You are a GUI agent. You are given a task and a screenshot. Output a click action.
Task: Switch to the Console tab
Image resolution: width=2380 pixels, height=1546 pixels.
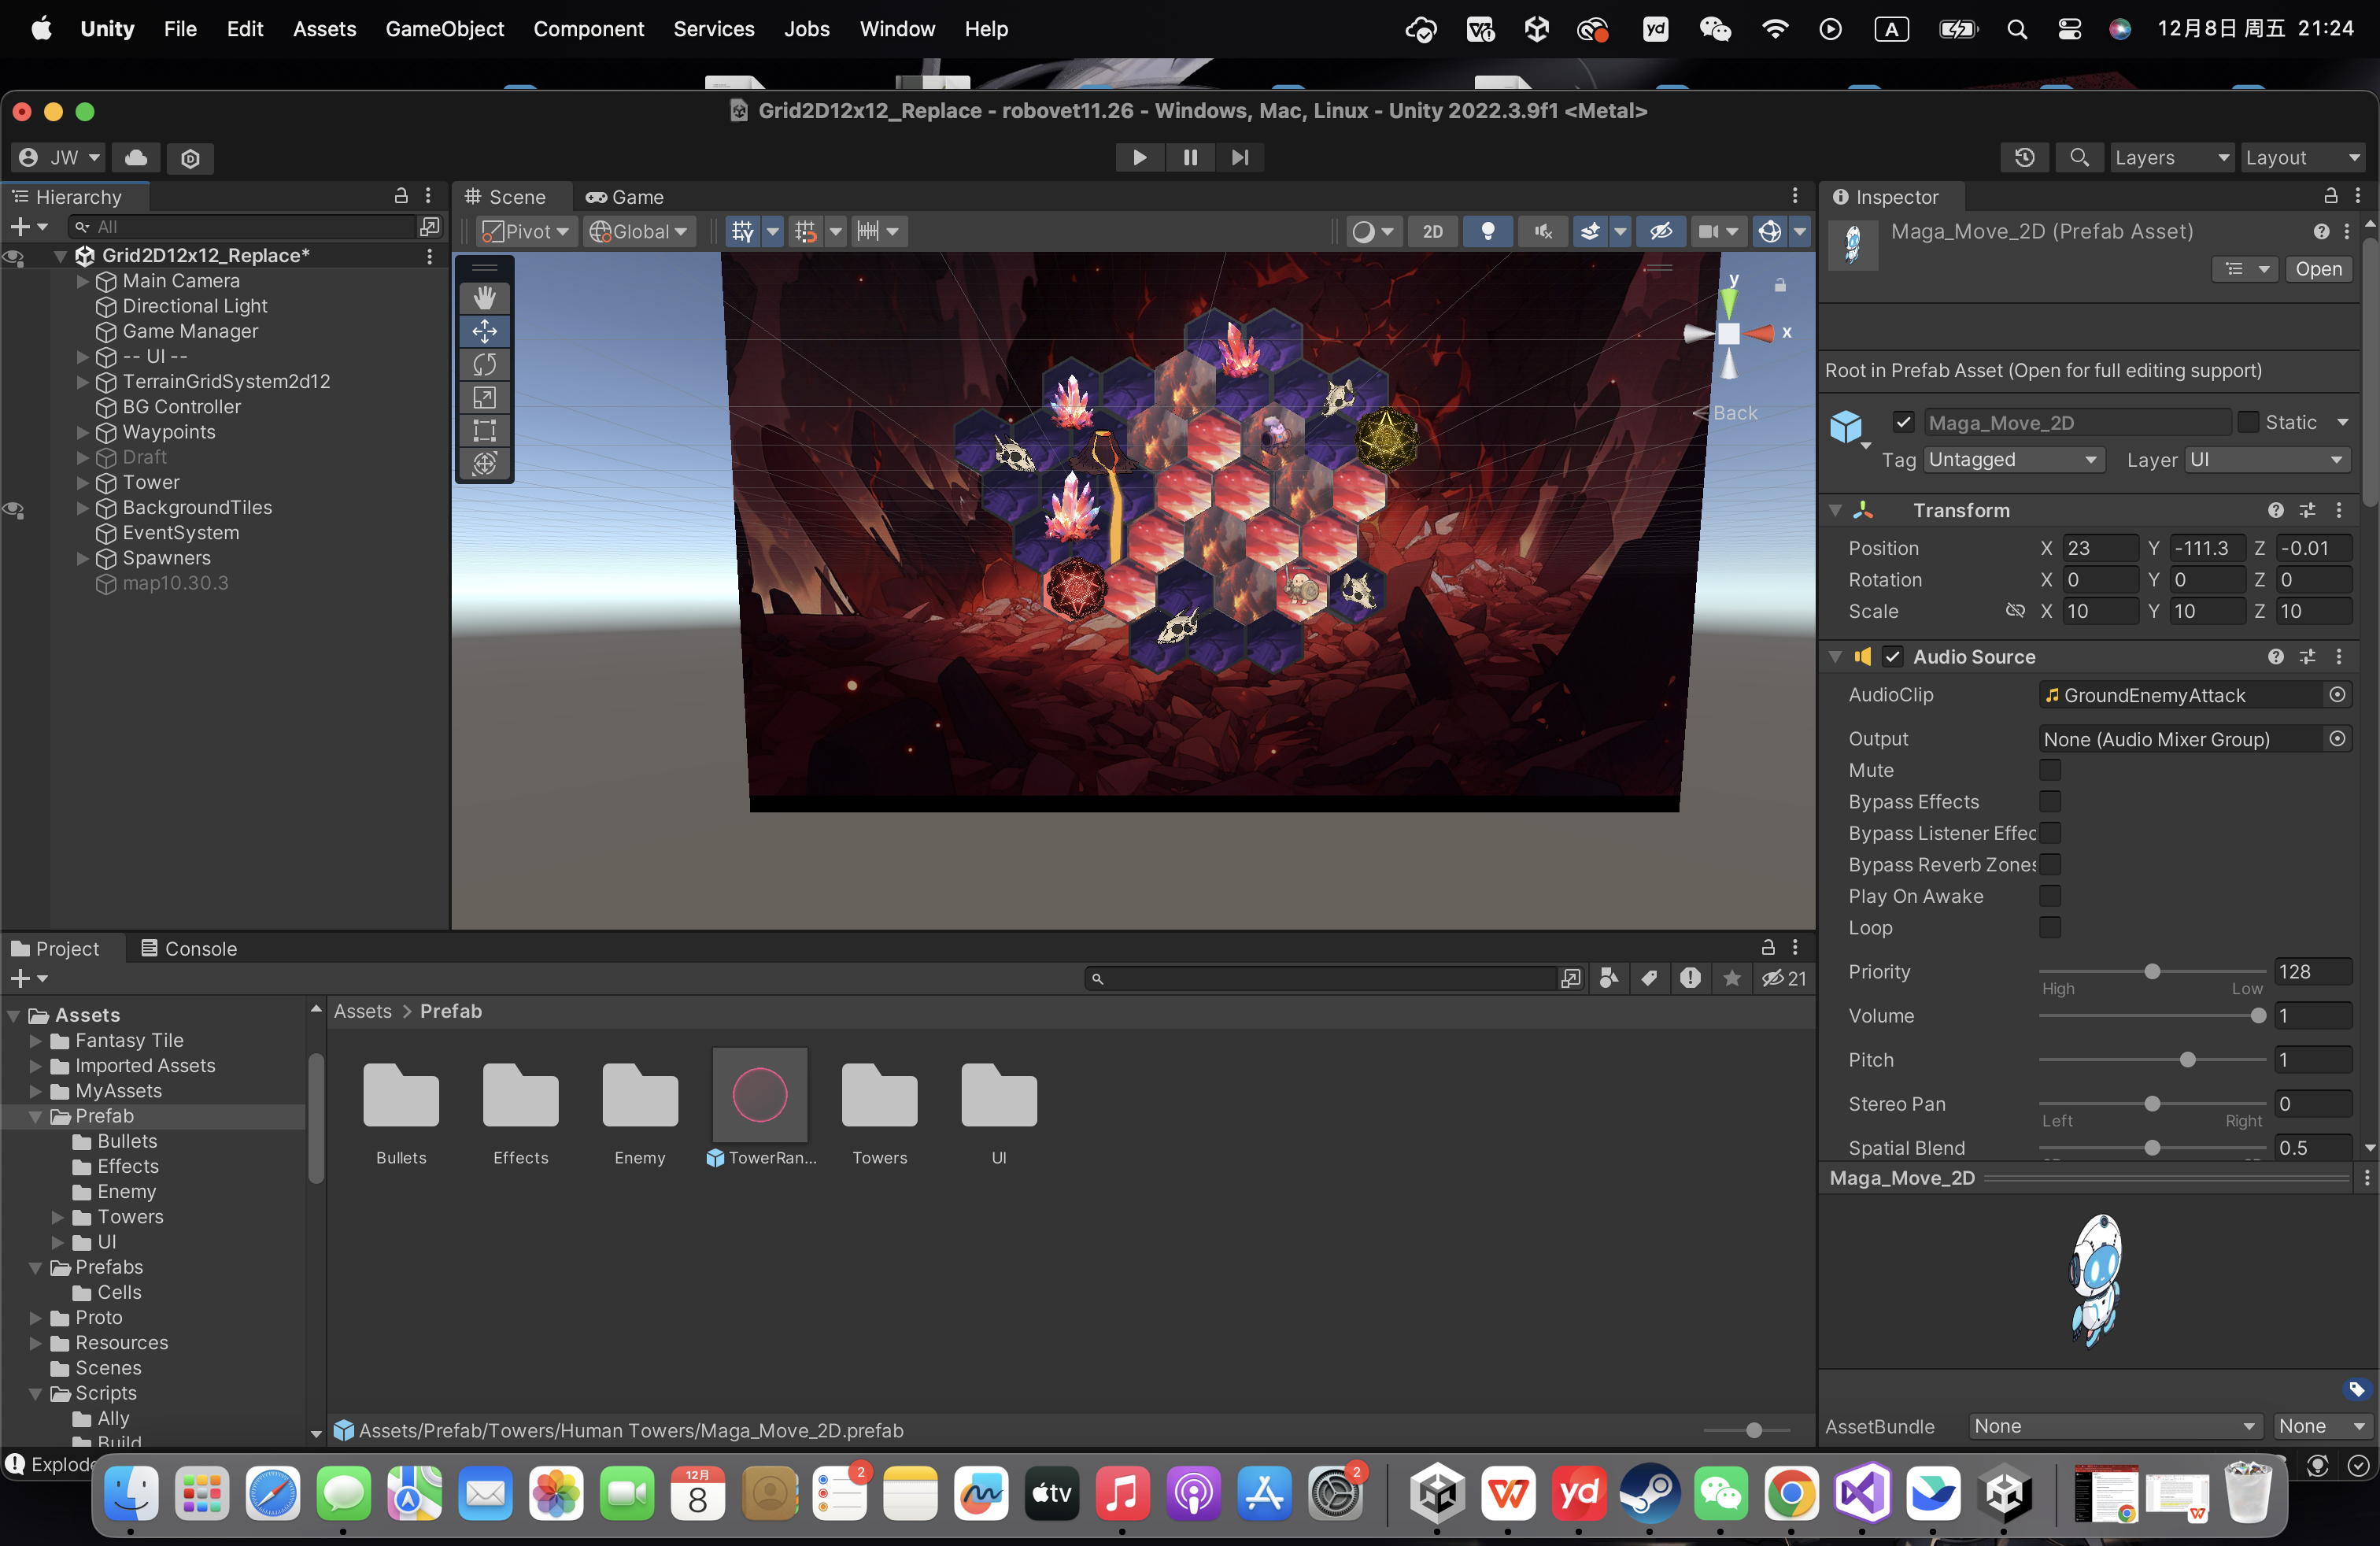(x=189, y=948)
